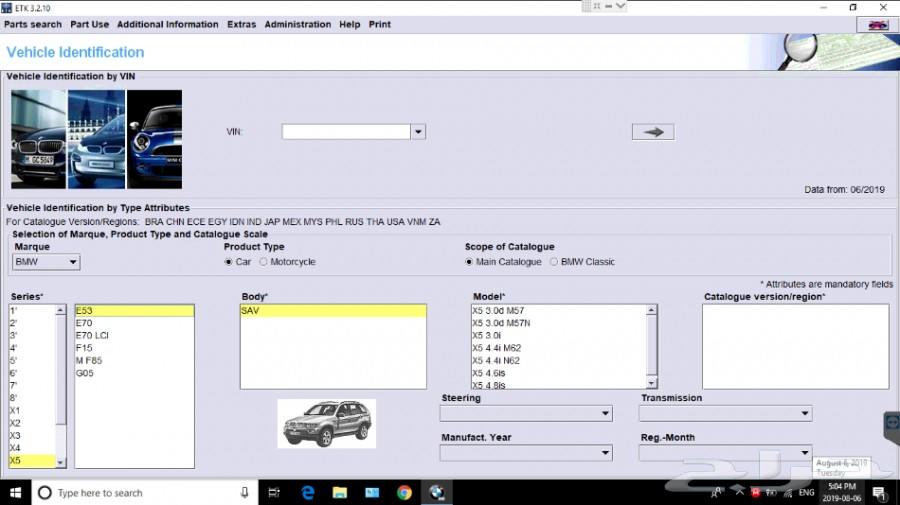Screen dimensions: 900x505
Task: Select series X5 in the list
Action: click(x=32, y=460)
